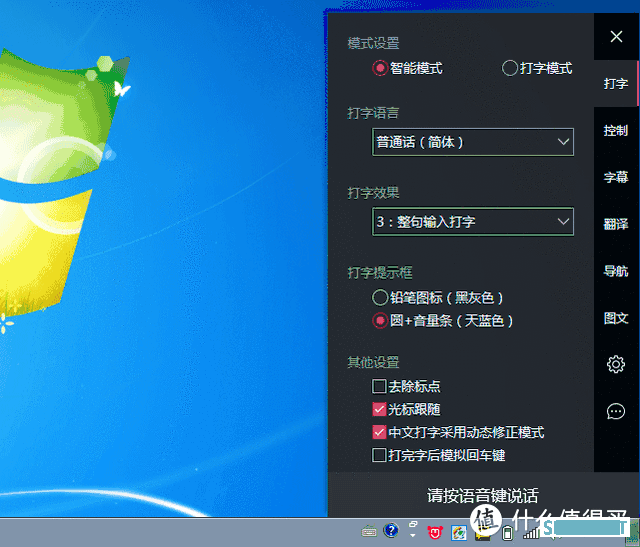Toggle the 光标跟随 checkbox
The height and width of the screenshot is (547, 640).
pyautogui.click(x=379, y=409)
